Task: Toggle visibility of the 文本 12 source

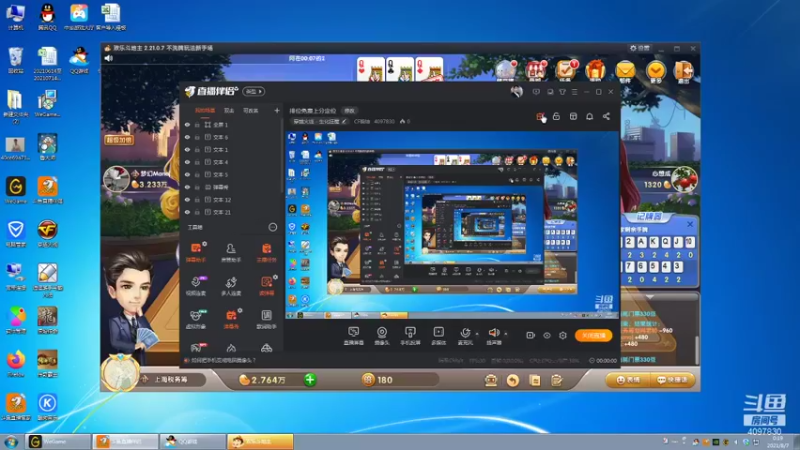Action: pyautogui.click(x=187, y=199)
